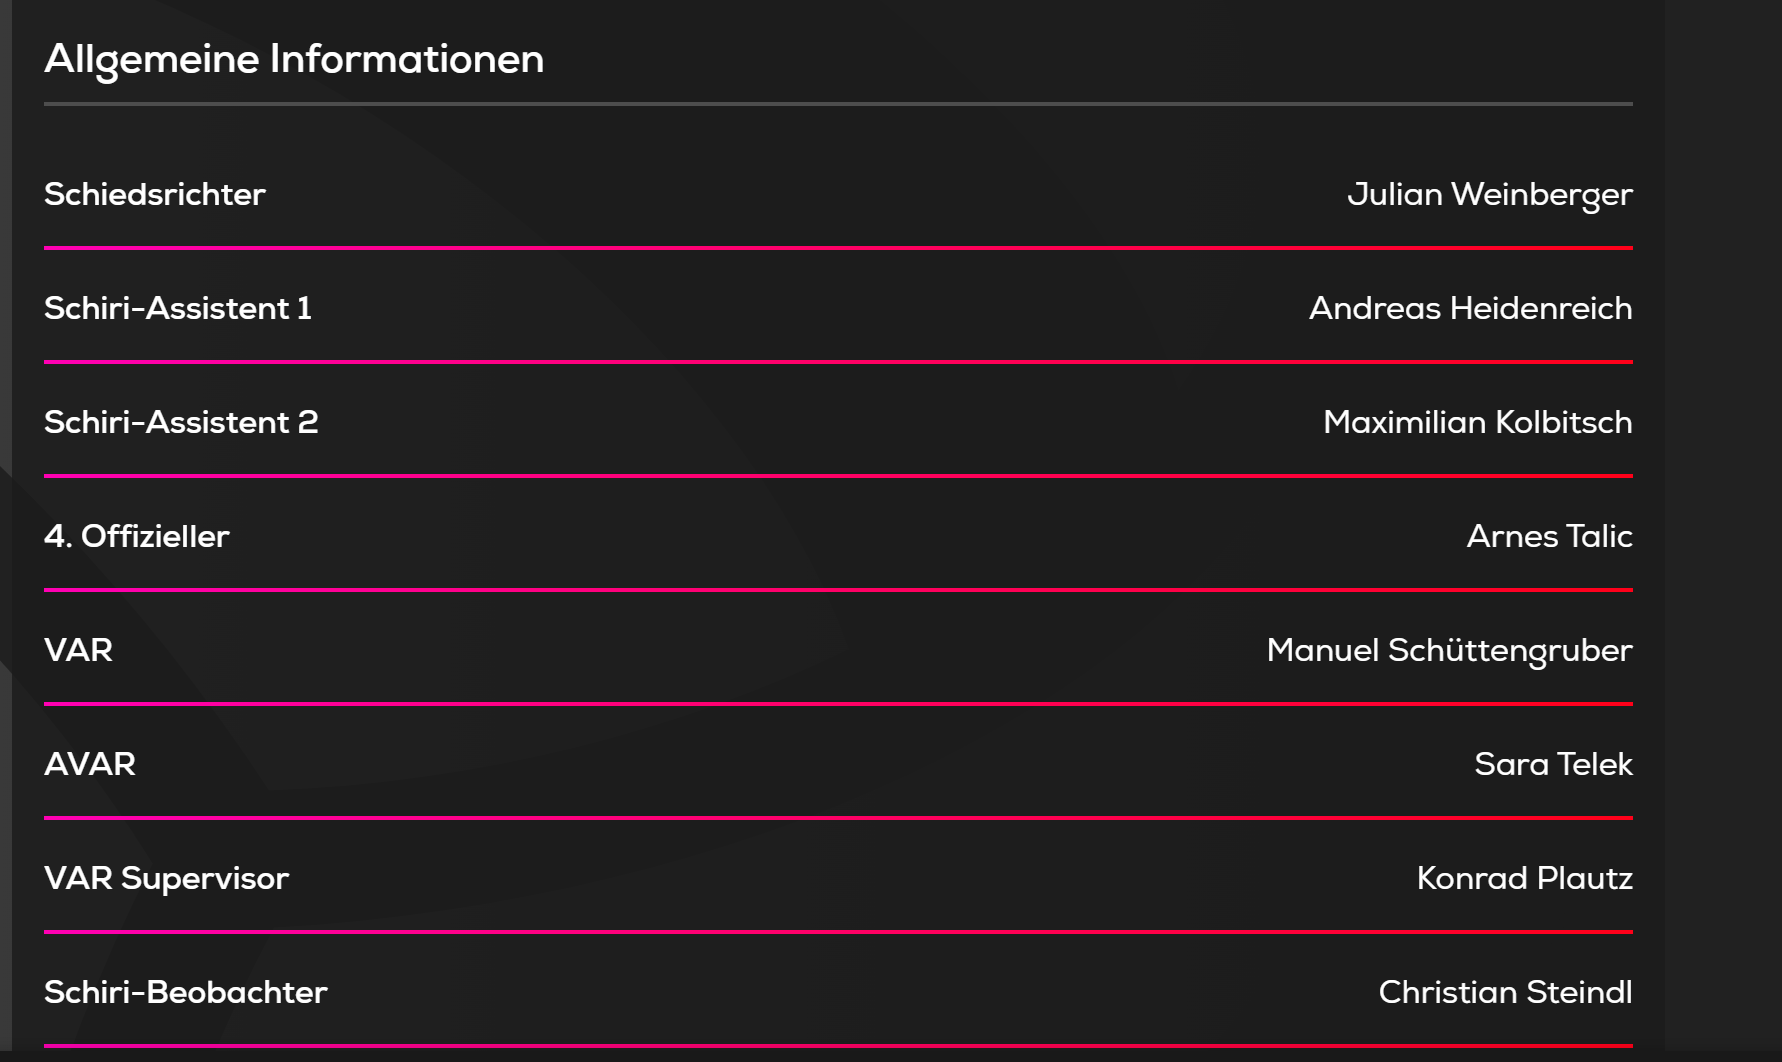Select VAR Manuel Schüttengruber name

[1450, 651]
